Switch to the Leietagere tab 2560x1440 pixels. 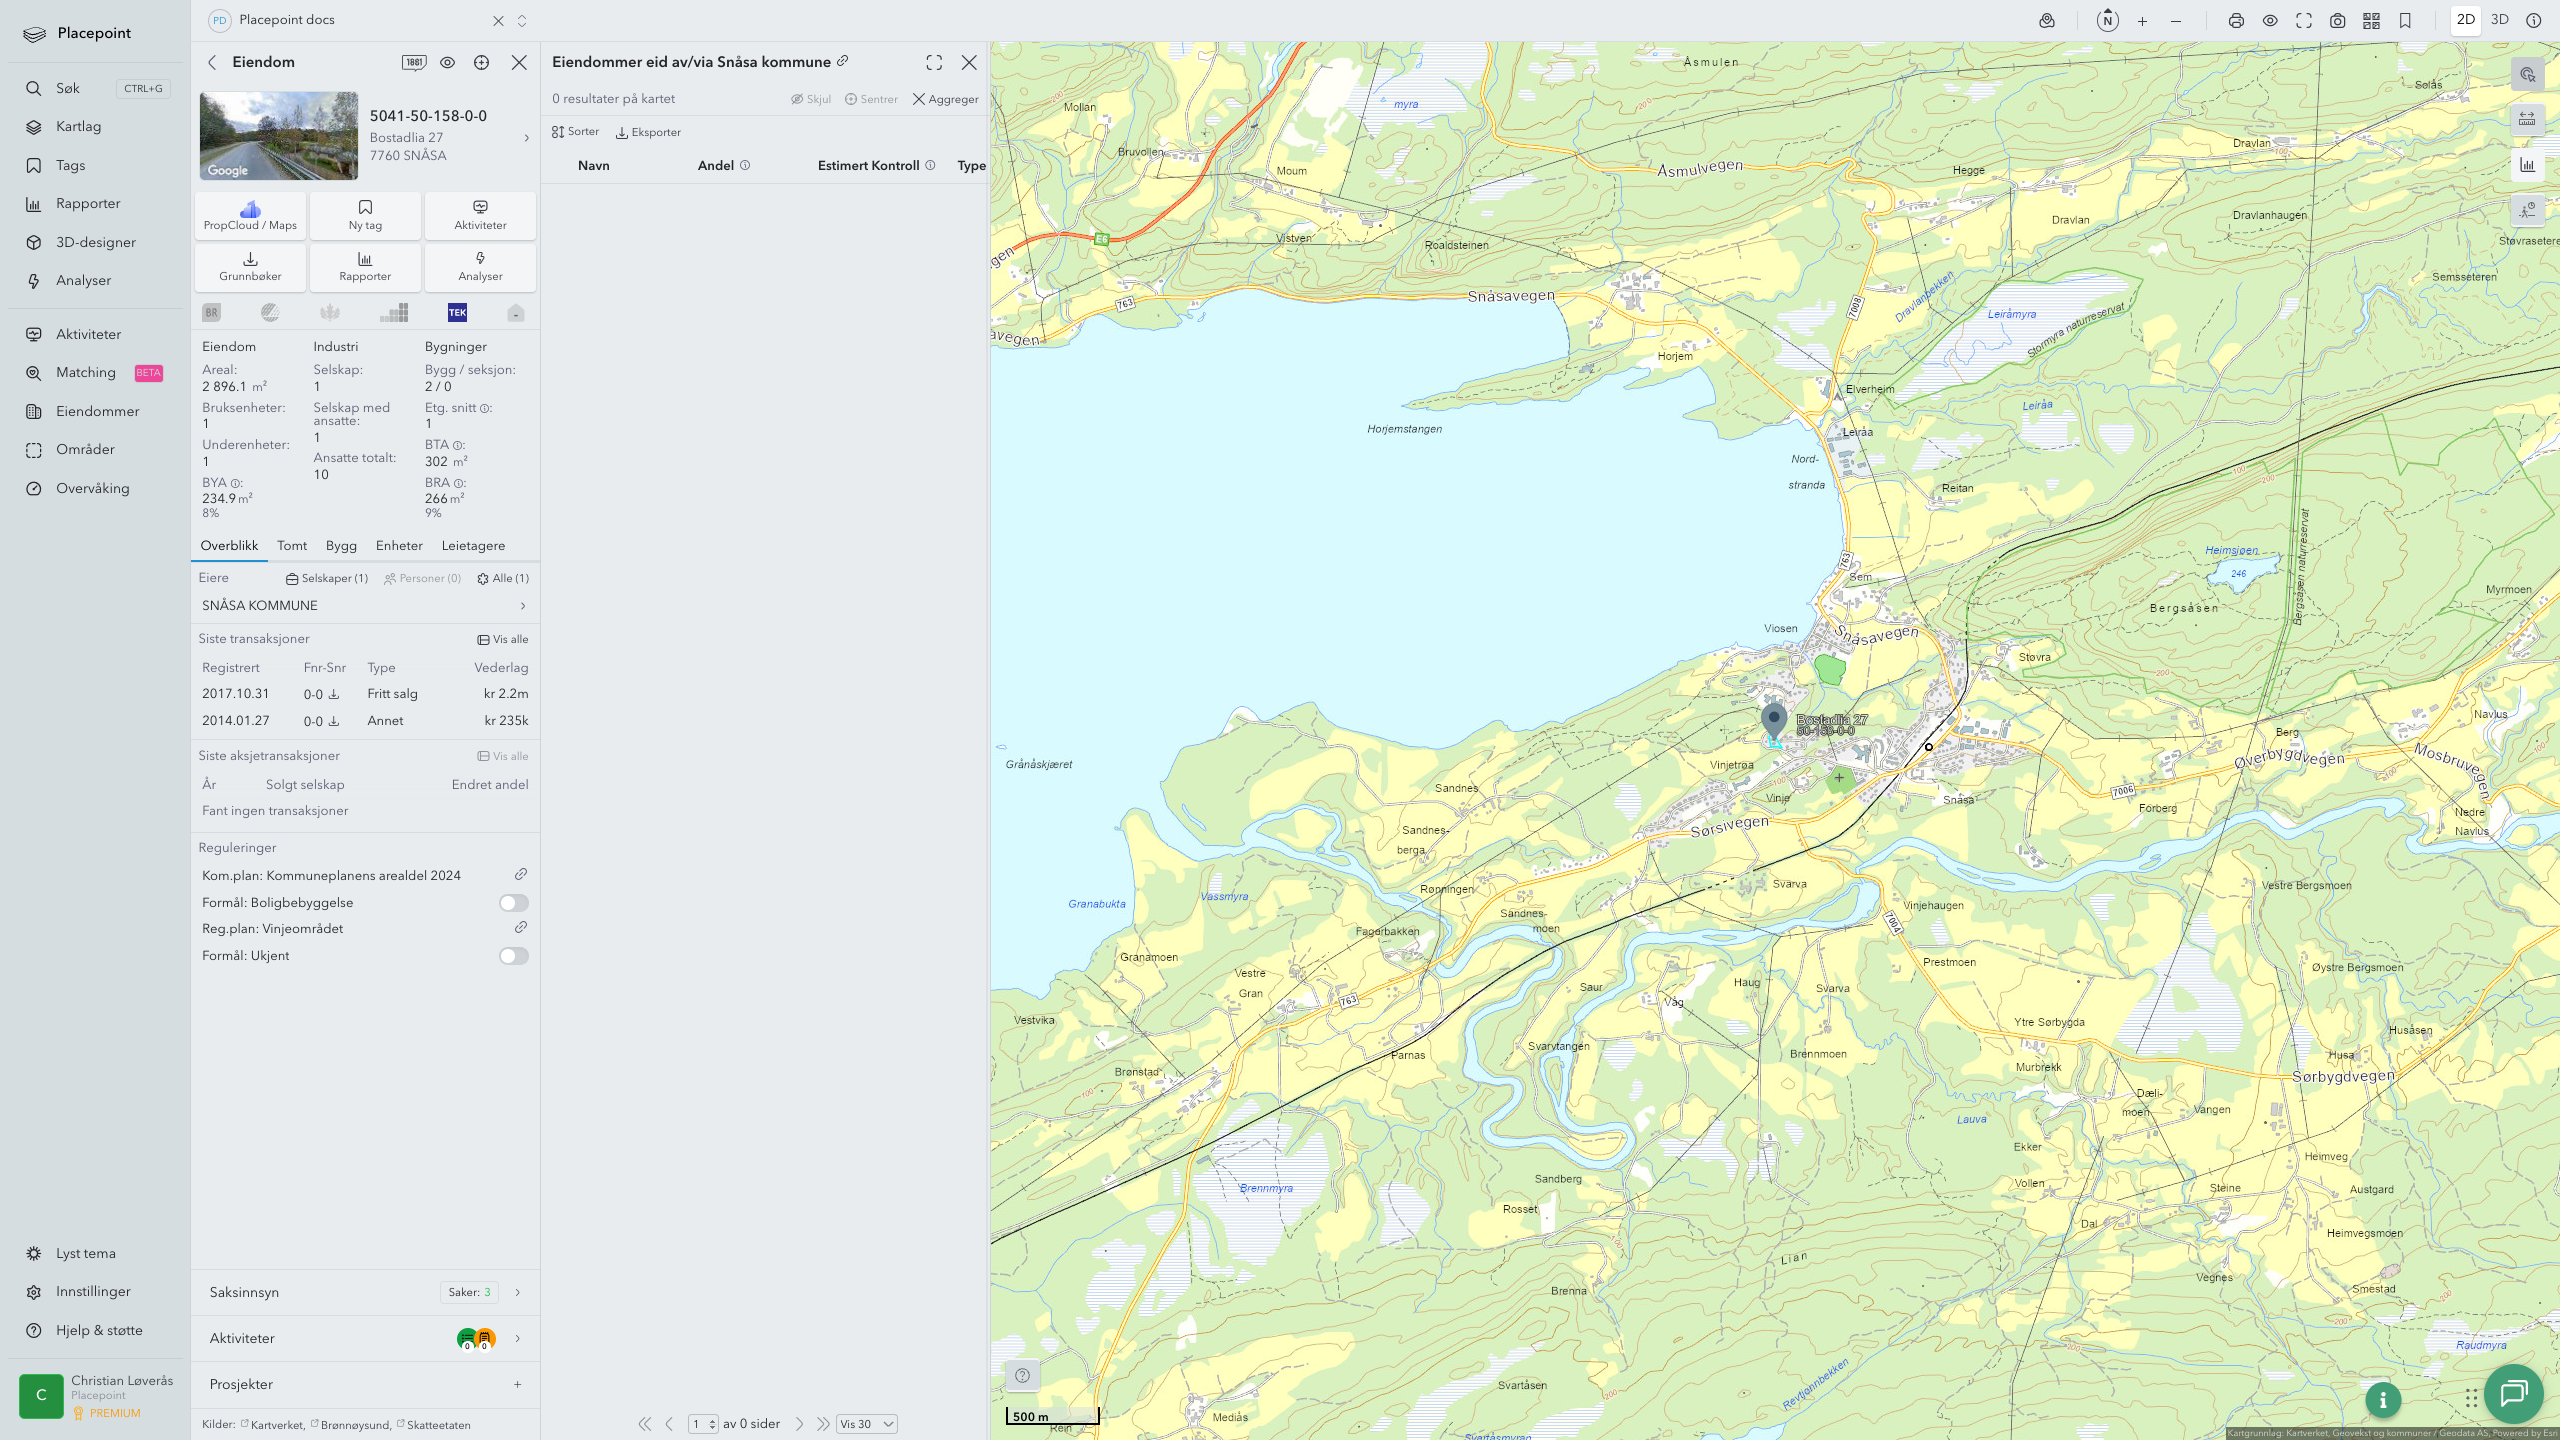coord(473,546)
